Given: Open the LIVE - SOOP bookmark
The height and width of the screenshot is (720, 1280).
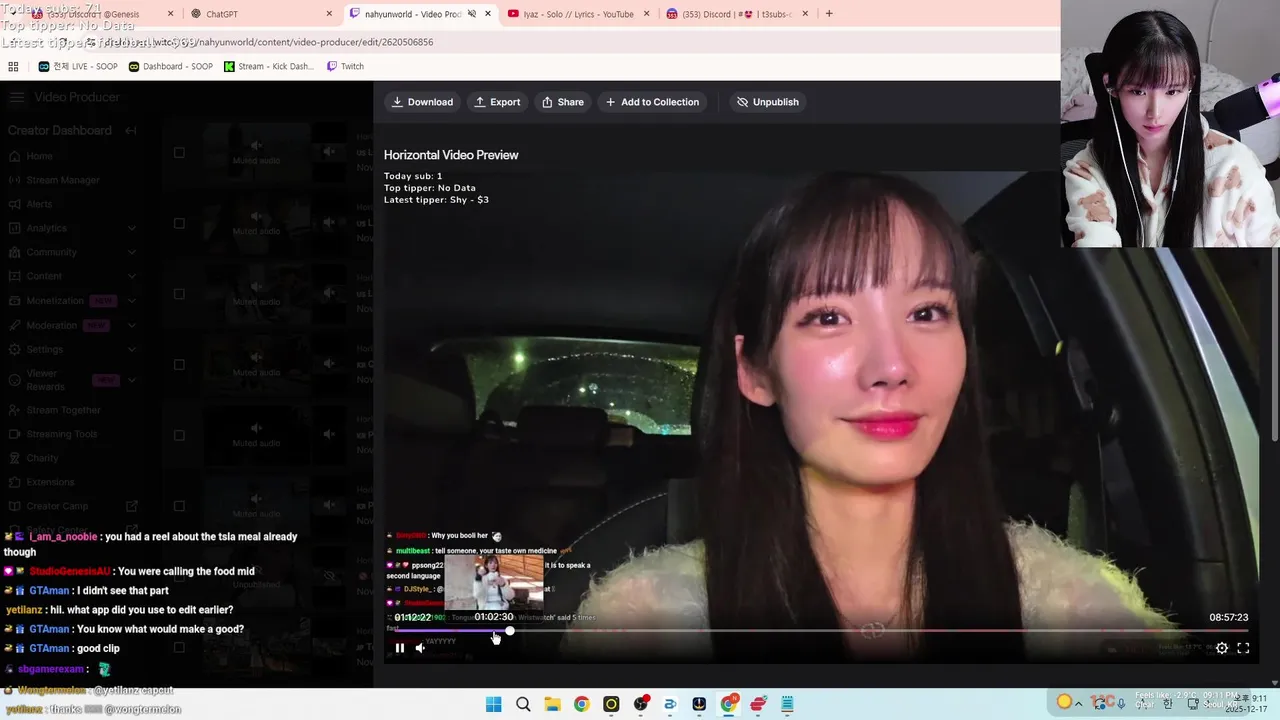Looking at the screenshot, I should click(x=78, y=66).
